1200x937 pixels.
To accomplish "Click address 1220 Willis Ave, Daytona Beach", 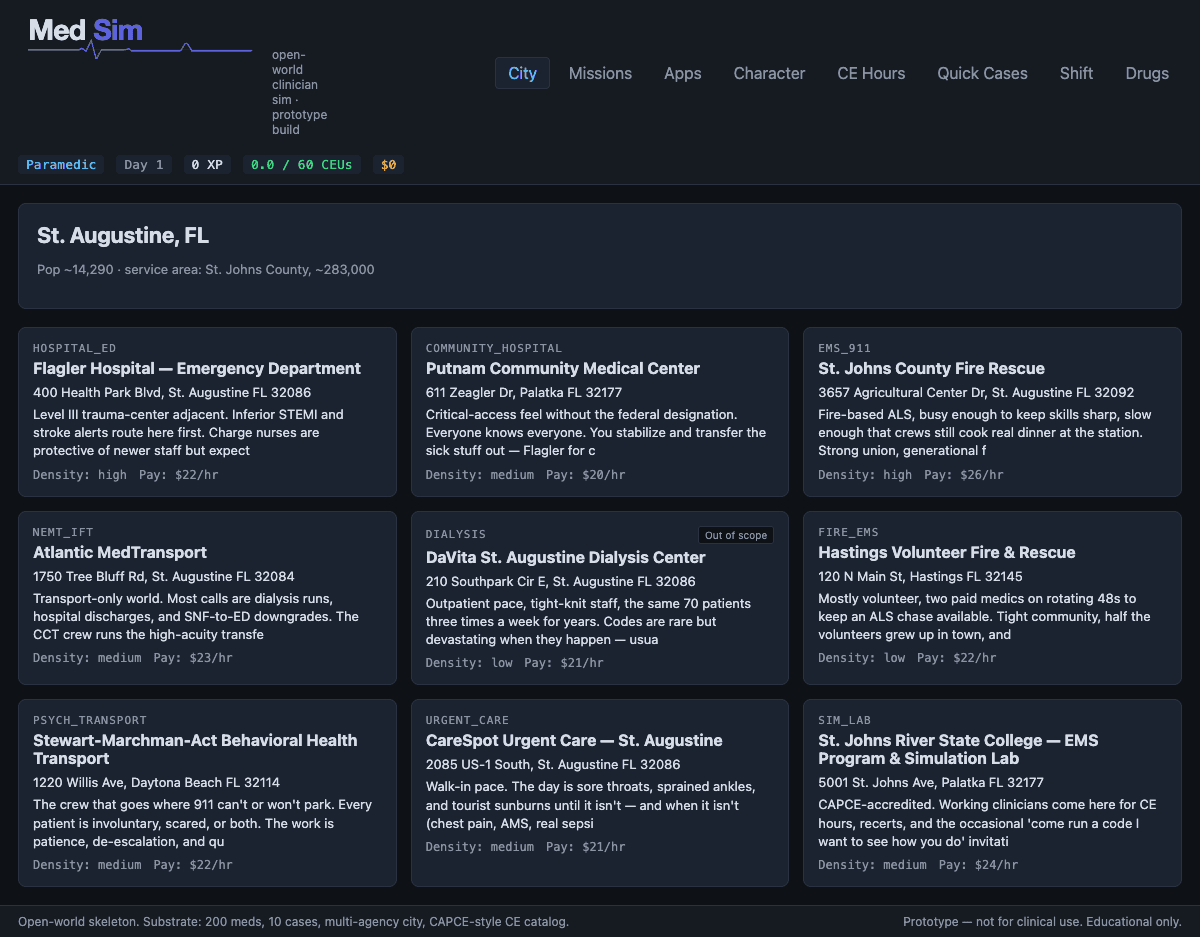I will pyautogui.click(x=156, y=783).
